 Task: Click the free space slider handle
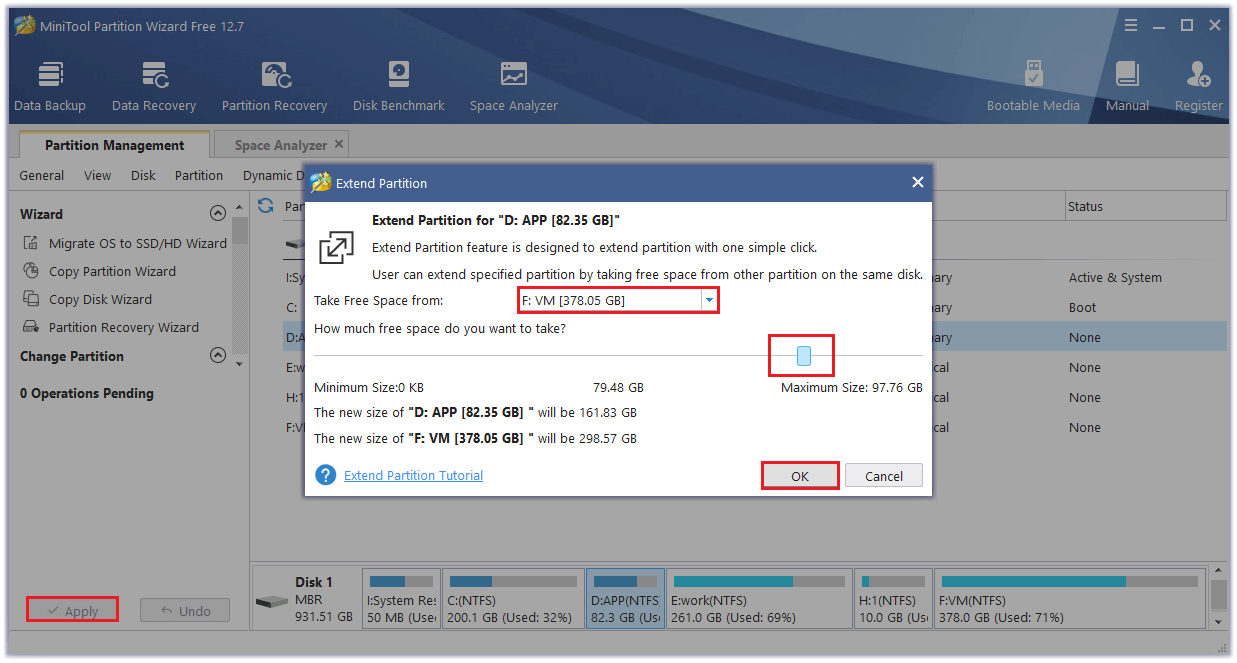(x=804, y=356)
